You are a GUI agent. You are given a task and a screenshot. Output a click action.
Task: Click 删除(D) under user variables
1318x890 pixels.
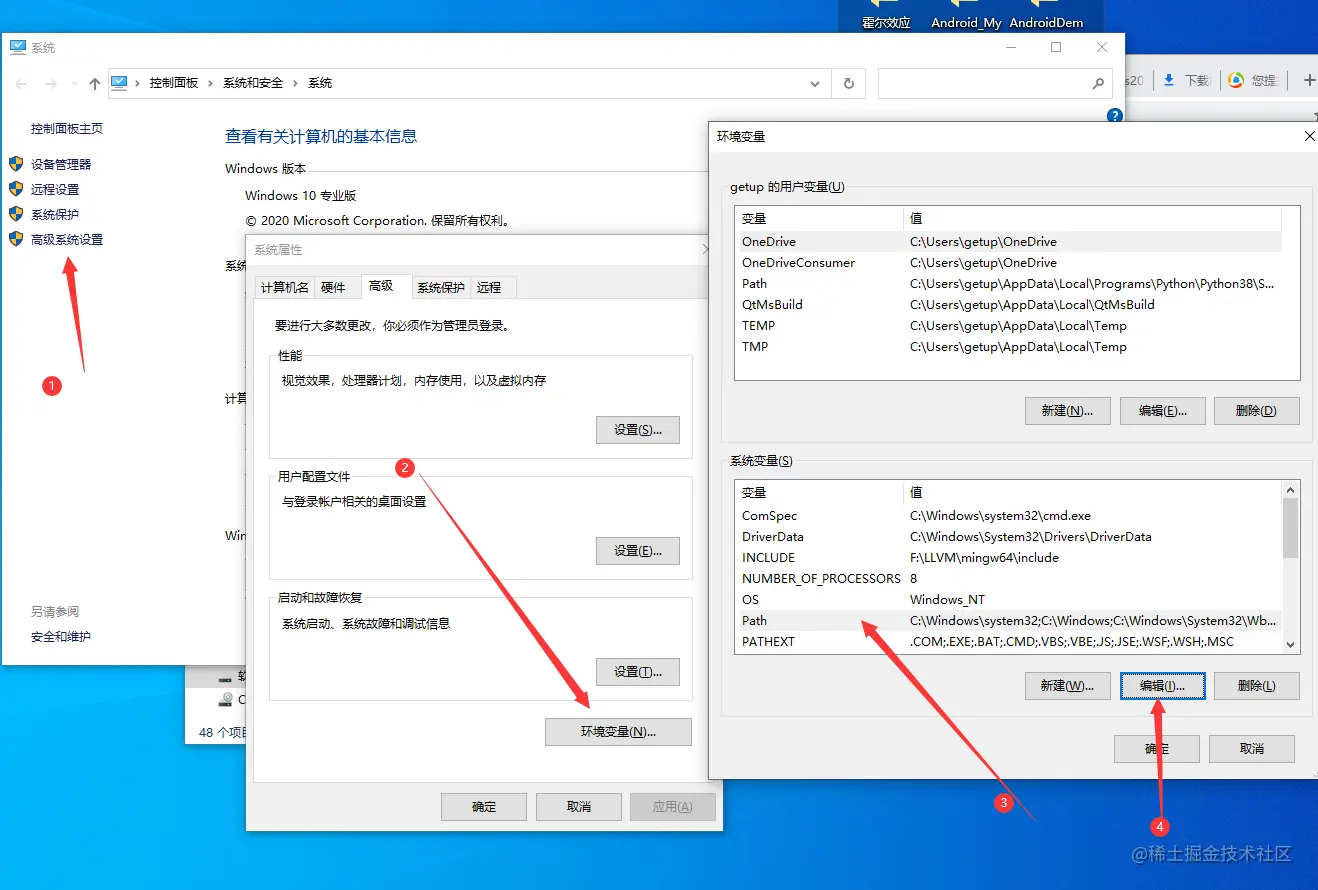(x=1257, y=411)
